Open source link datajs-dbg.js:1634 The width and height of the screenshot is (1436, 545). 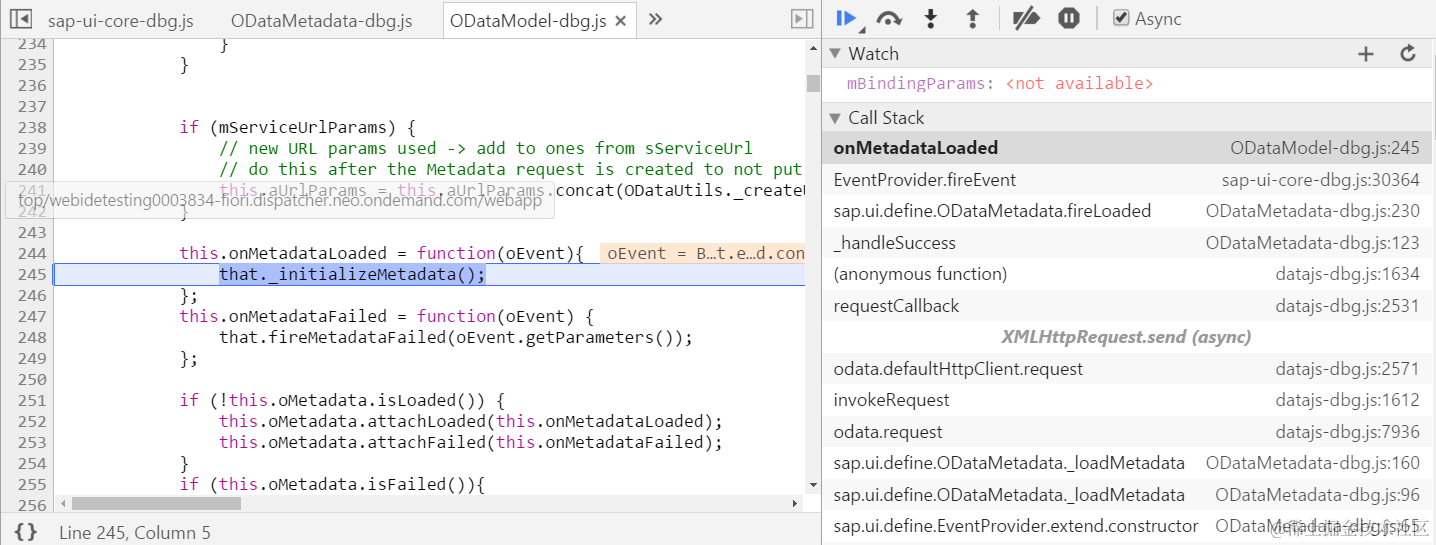point(1347,274)
